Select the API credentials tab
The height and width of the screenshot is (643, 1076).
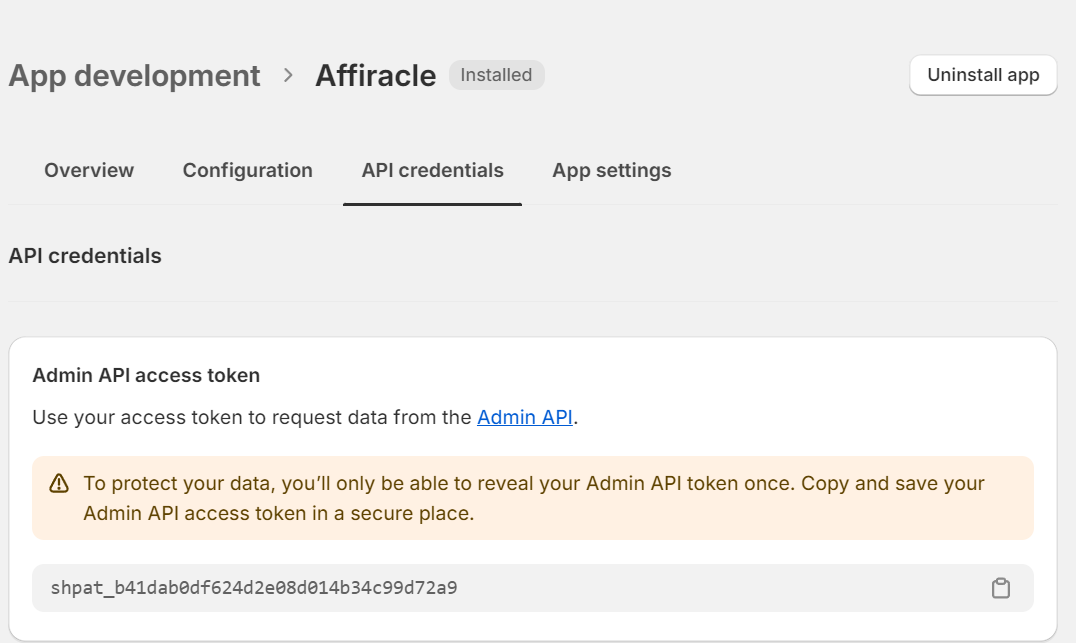tap(432, 170)
